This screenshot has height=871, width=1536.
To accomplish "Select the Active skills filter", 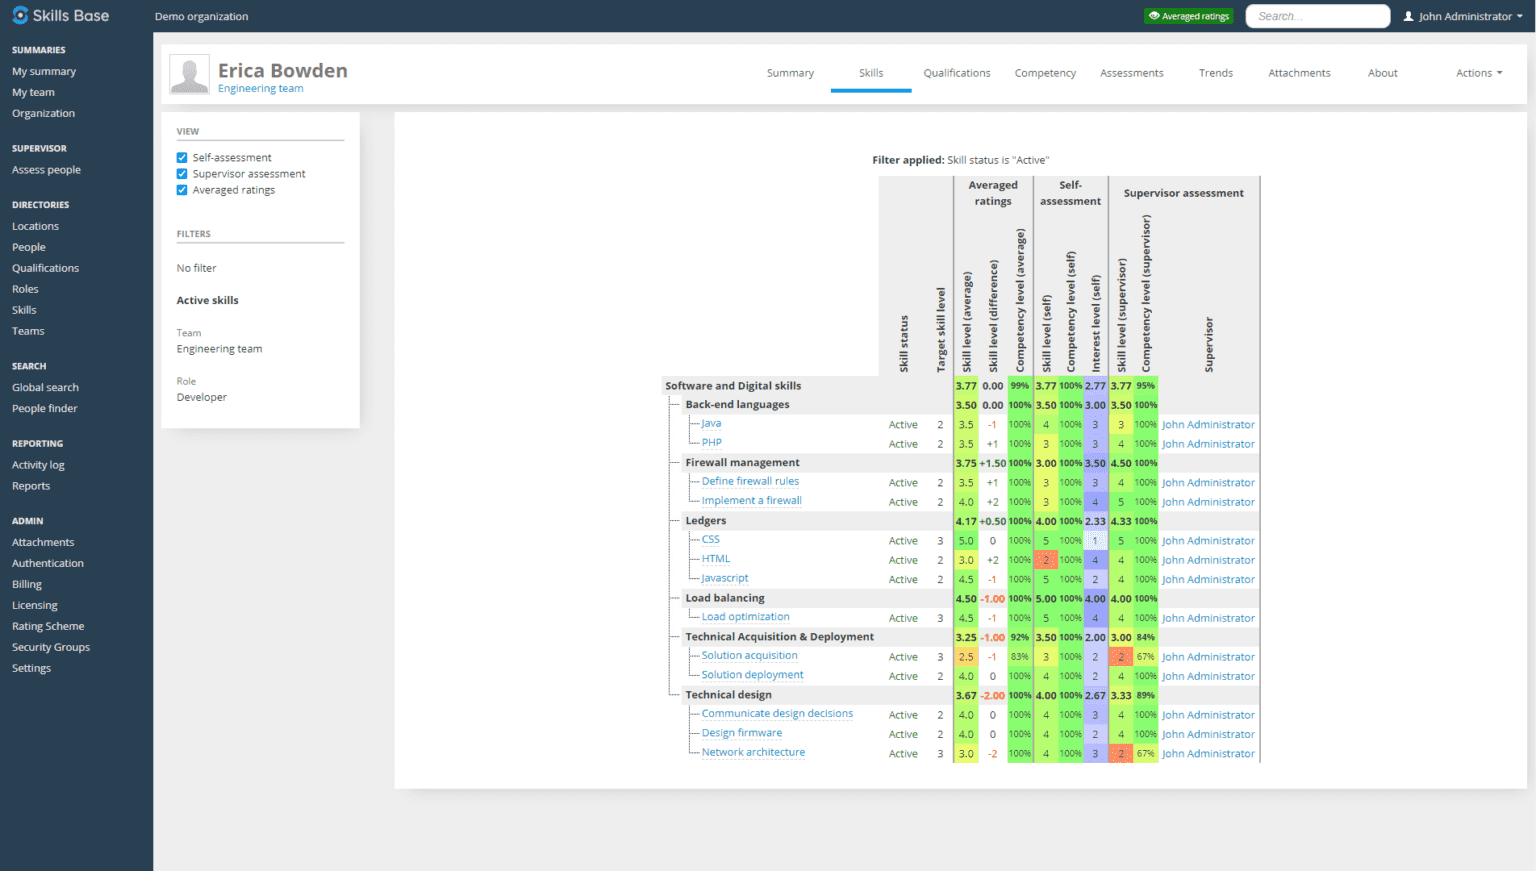I will point(208,301).
